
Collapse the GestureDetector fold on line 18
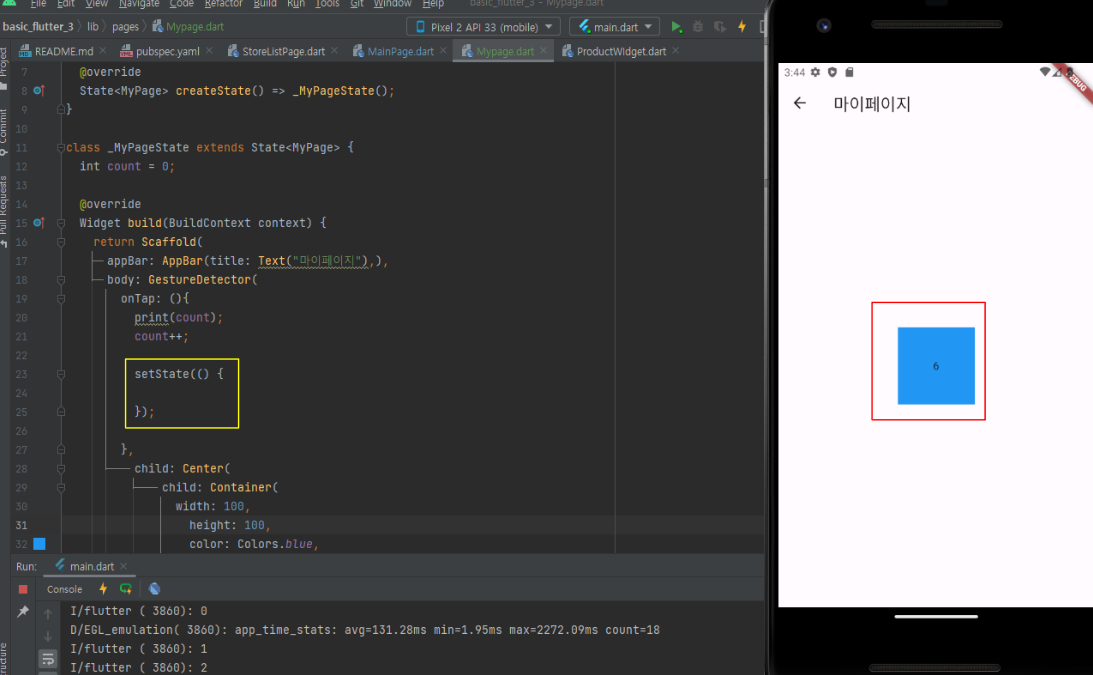(x=61, y=280)
